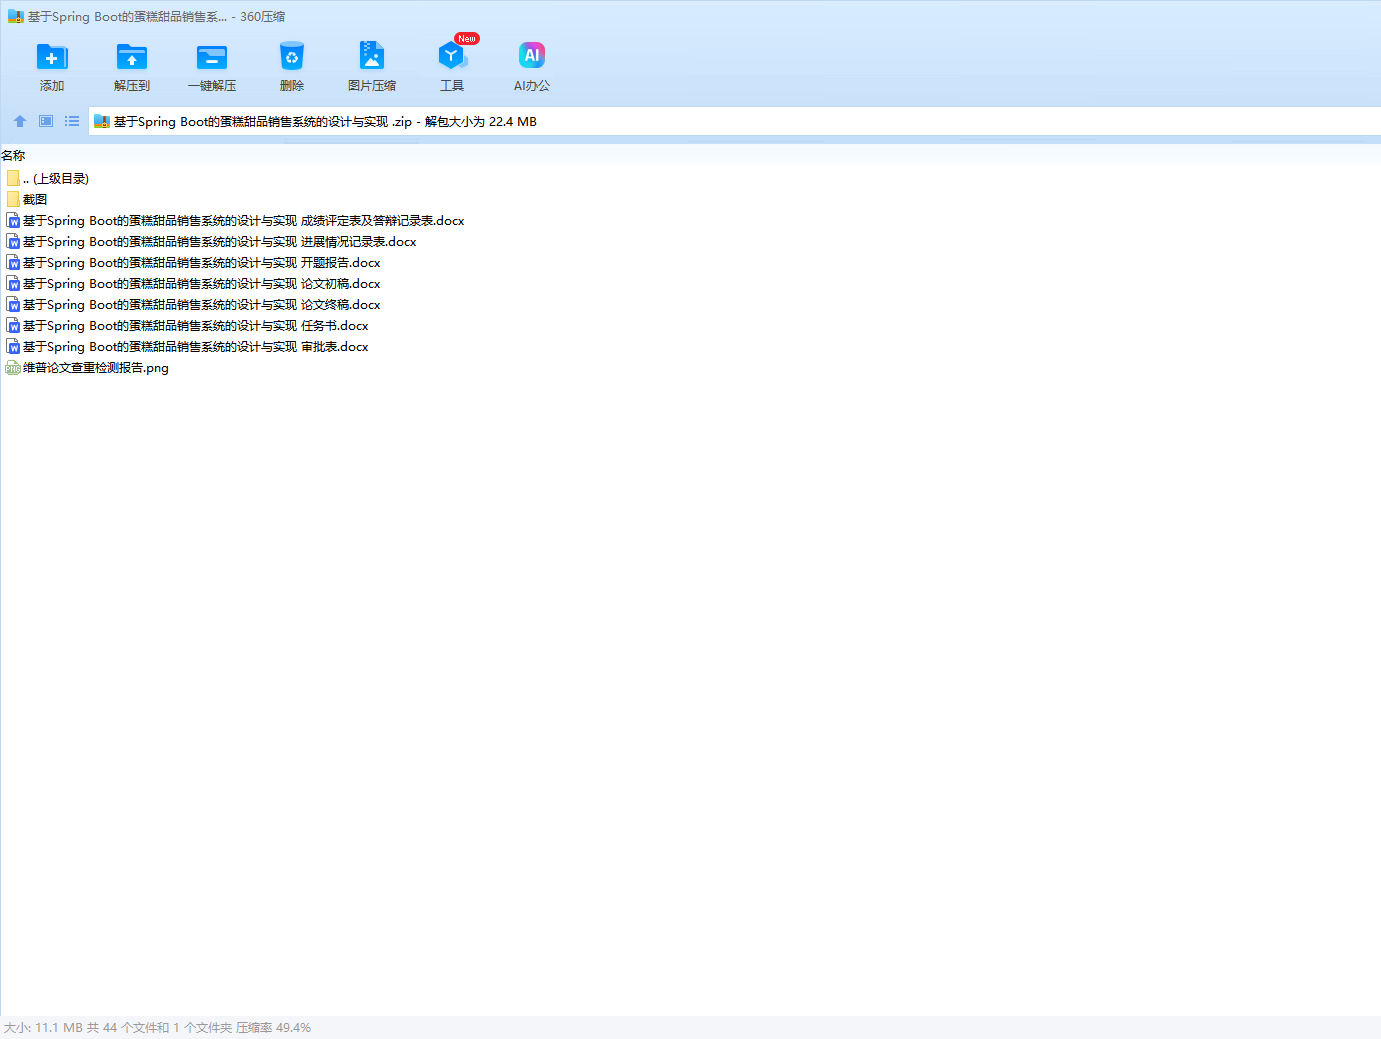
Task: Switch to the icon view mode button
Action: pyautogui.click(x=46, y=121)
